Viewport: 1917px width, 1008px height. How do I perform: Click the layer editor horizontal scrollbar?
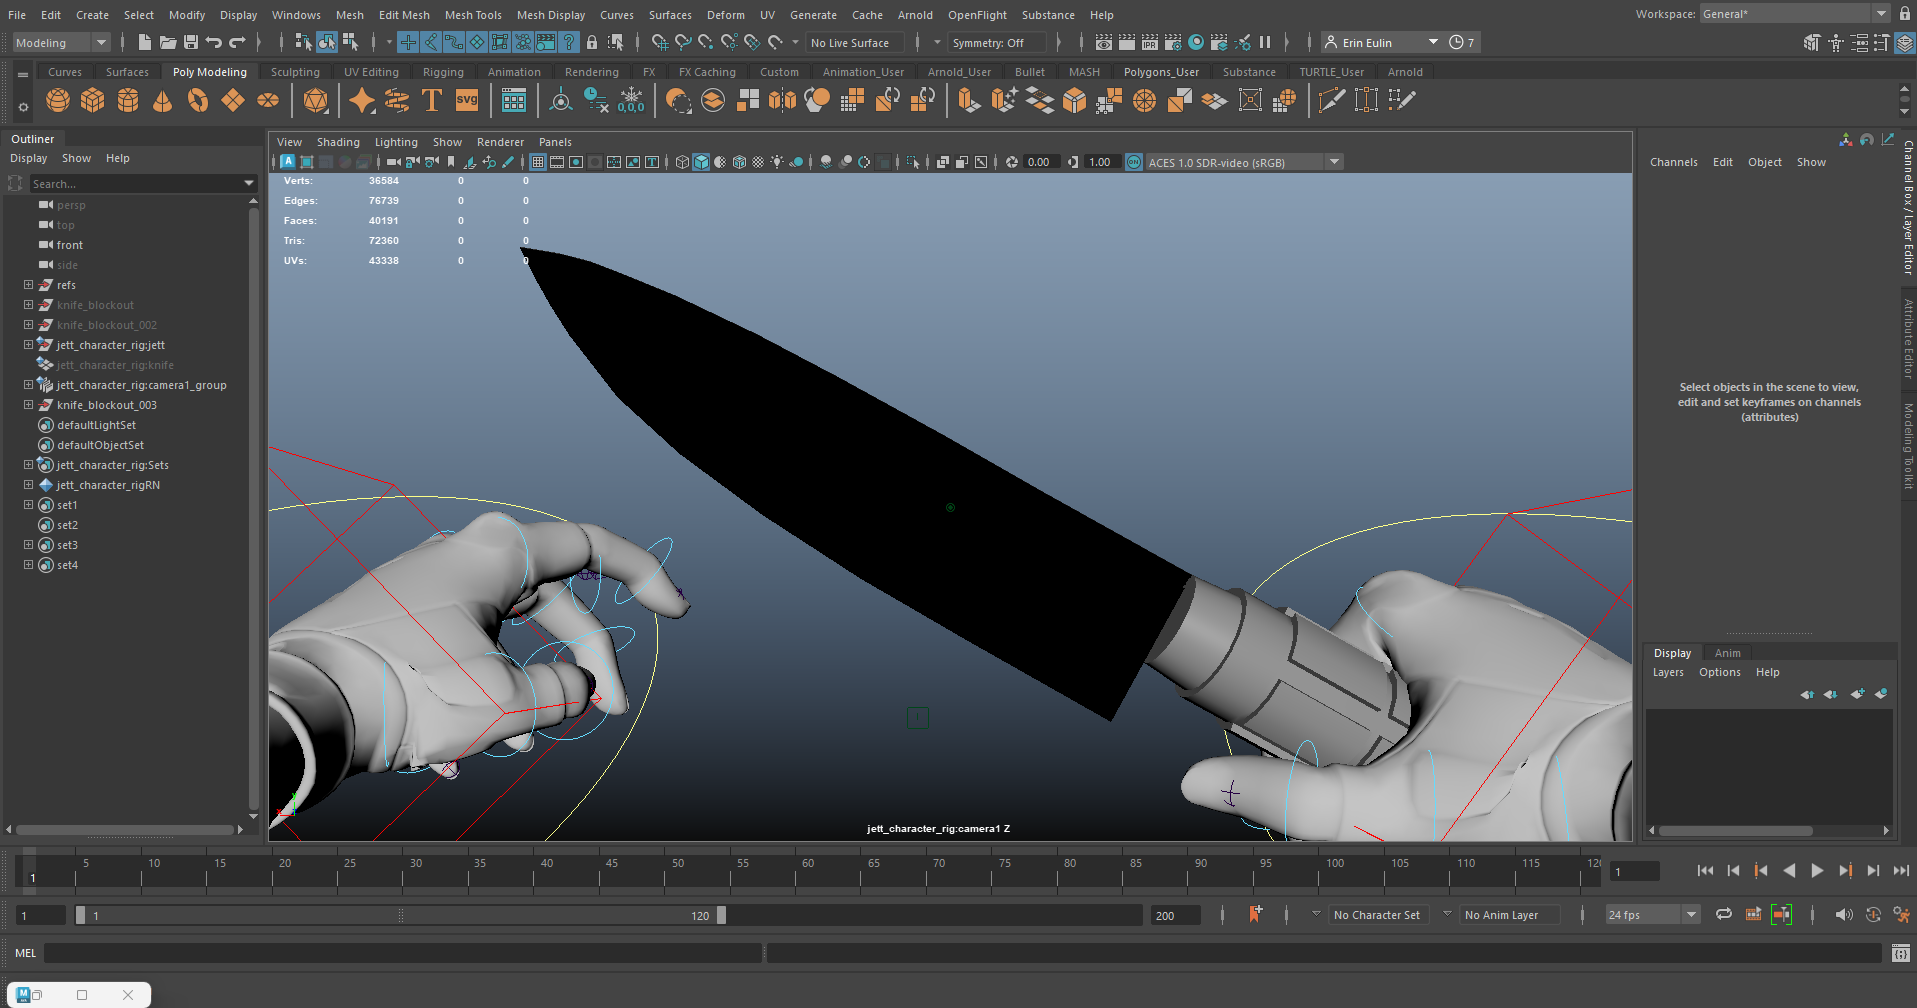tap(1736, 831)
